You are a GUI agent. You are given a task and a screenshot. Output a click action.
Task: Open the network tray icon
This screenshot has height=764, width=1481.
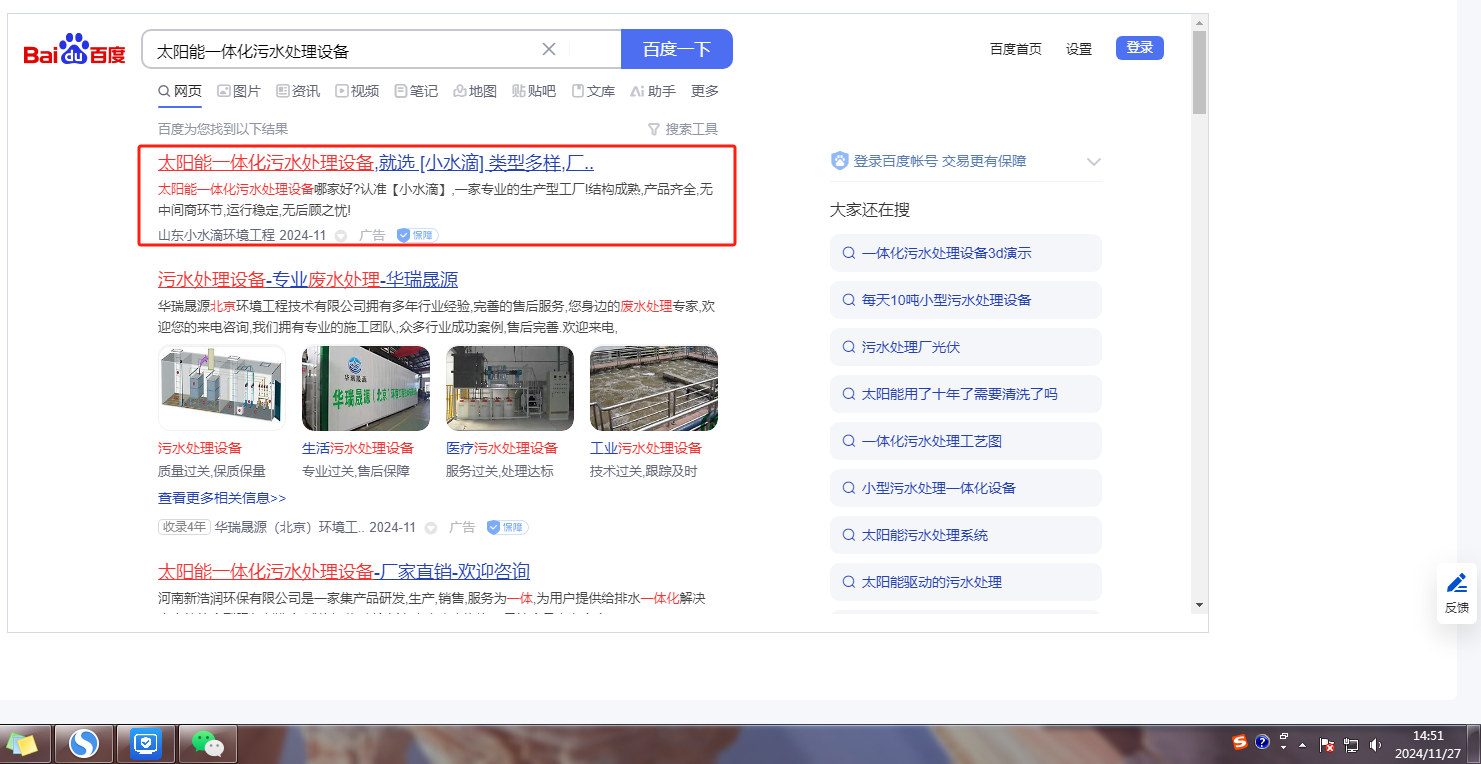coord(1351,744)
